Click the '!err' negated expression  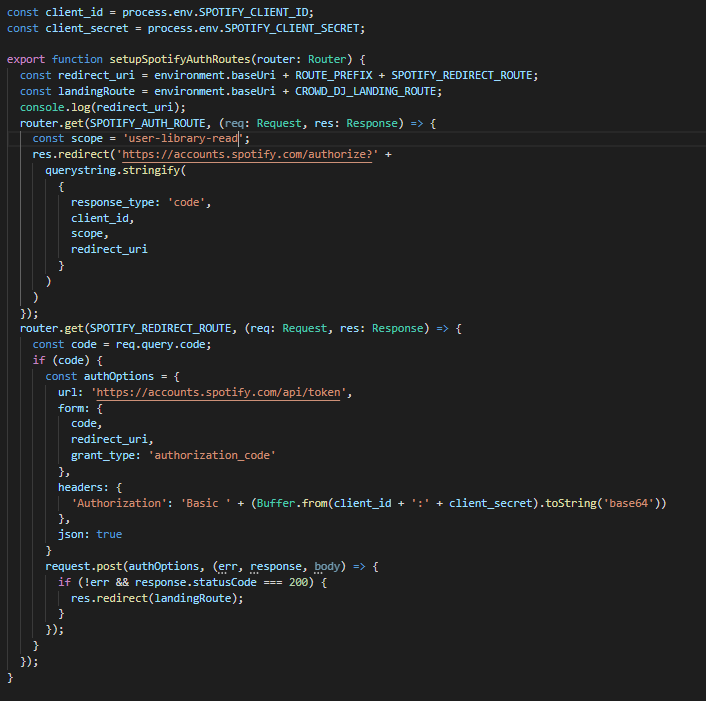pyautogui.click(x=96, y=583)
